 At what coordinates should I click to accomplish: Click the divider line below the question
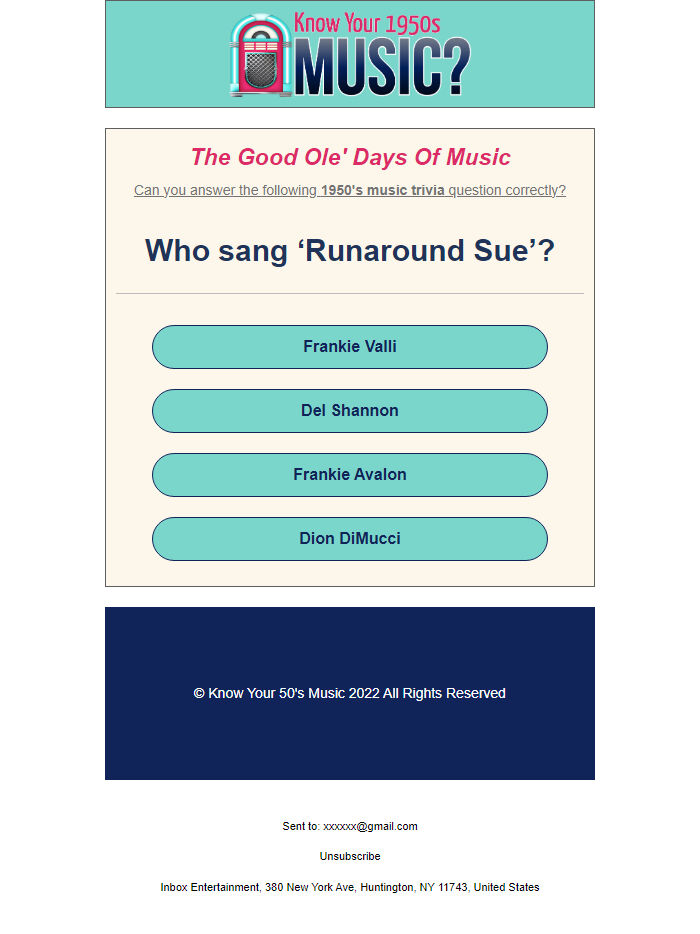(x=350, y=294)
